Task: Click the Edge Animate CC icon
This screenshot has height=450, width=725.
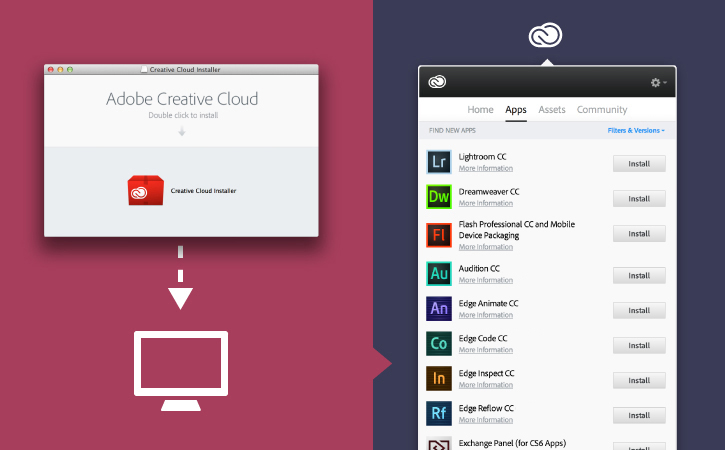Action: point(439,308)
